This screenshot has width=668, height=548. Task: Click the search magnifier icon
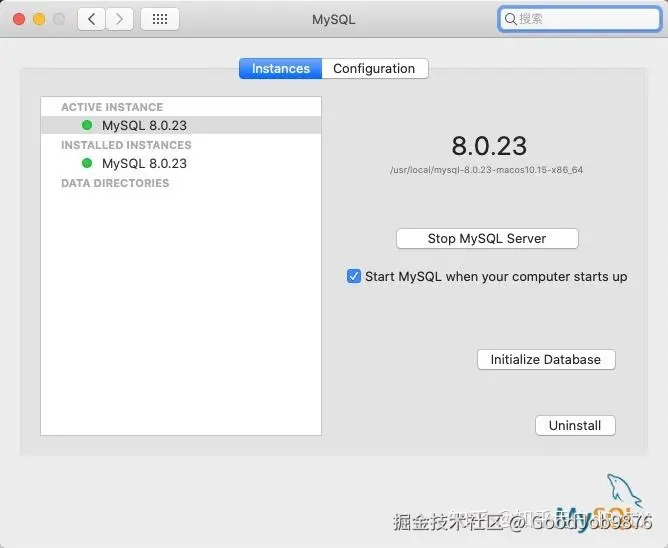[510, 19]
